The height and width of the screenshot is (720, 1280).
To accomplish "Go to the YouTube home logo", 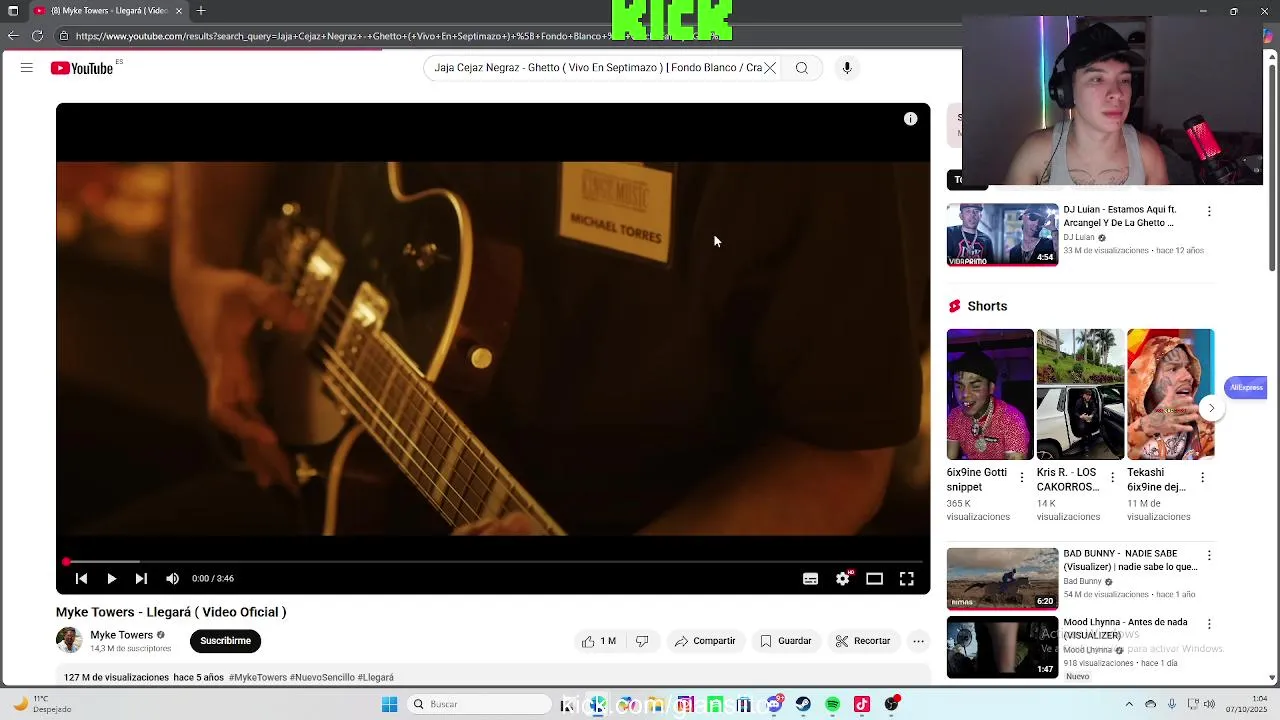I will (x=82, y=68).
